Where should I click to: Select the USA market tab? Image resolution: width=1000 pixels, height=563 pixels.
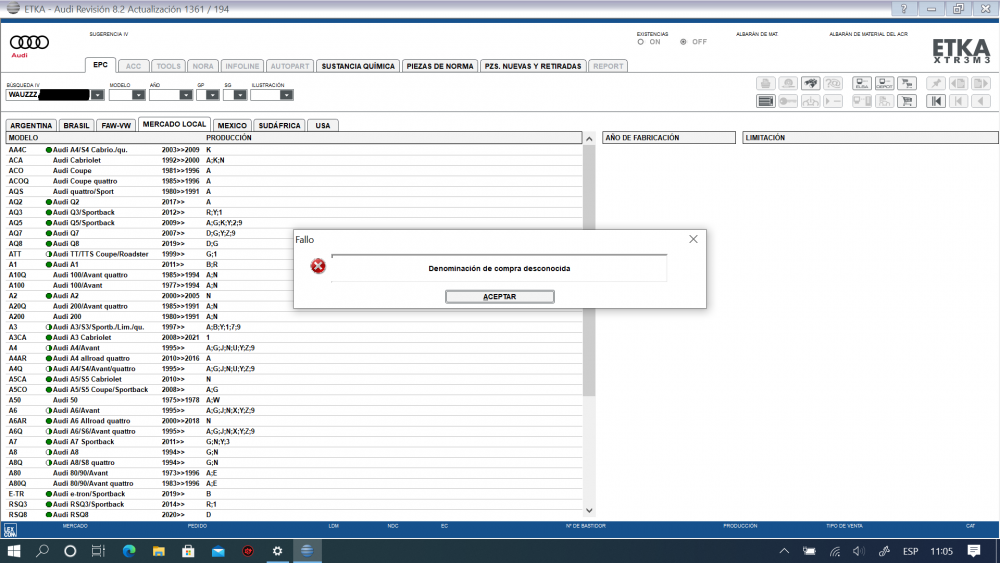point(323,126)
